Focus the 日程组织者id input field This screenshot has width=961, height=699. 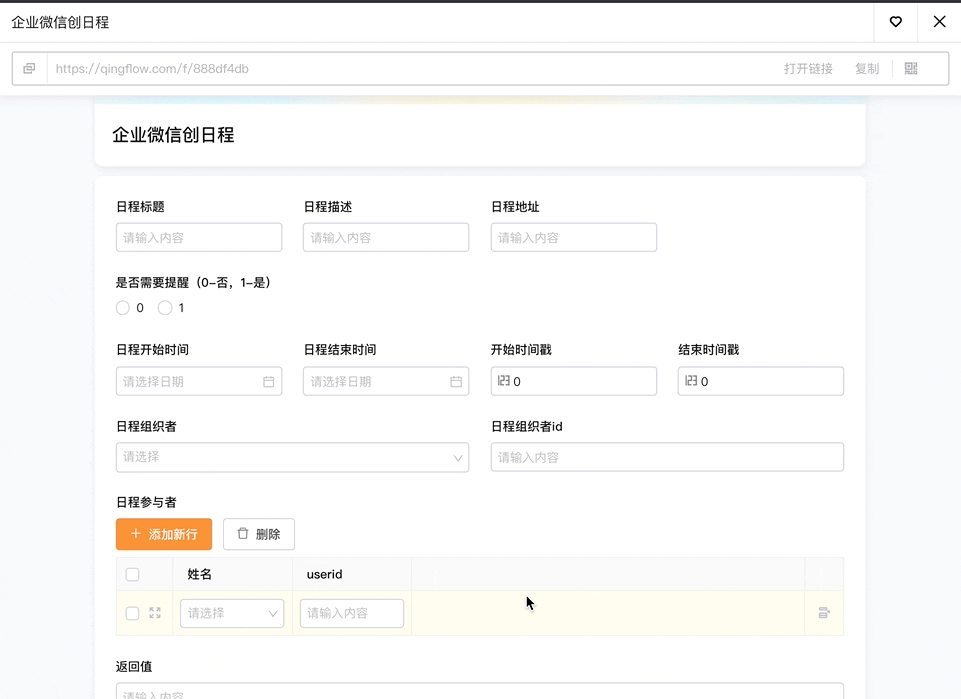click(x=667, y=457)
